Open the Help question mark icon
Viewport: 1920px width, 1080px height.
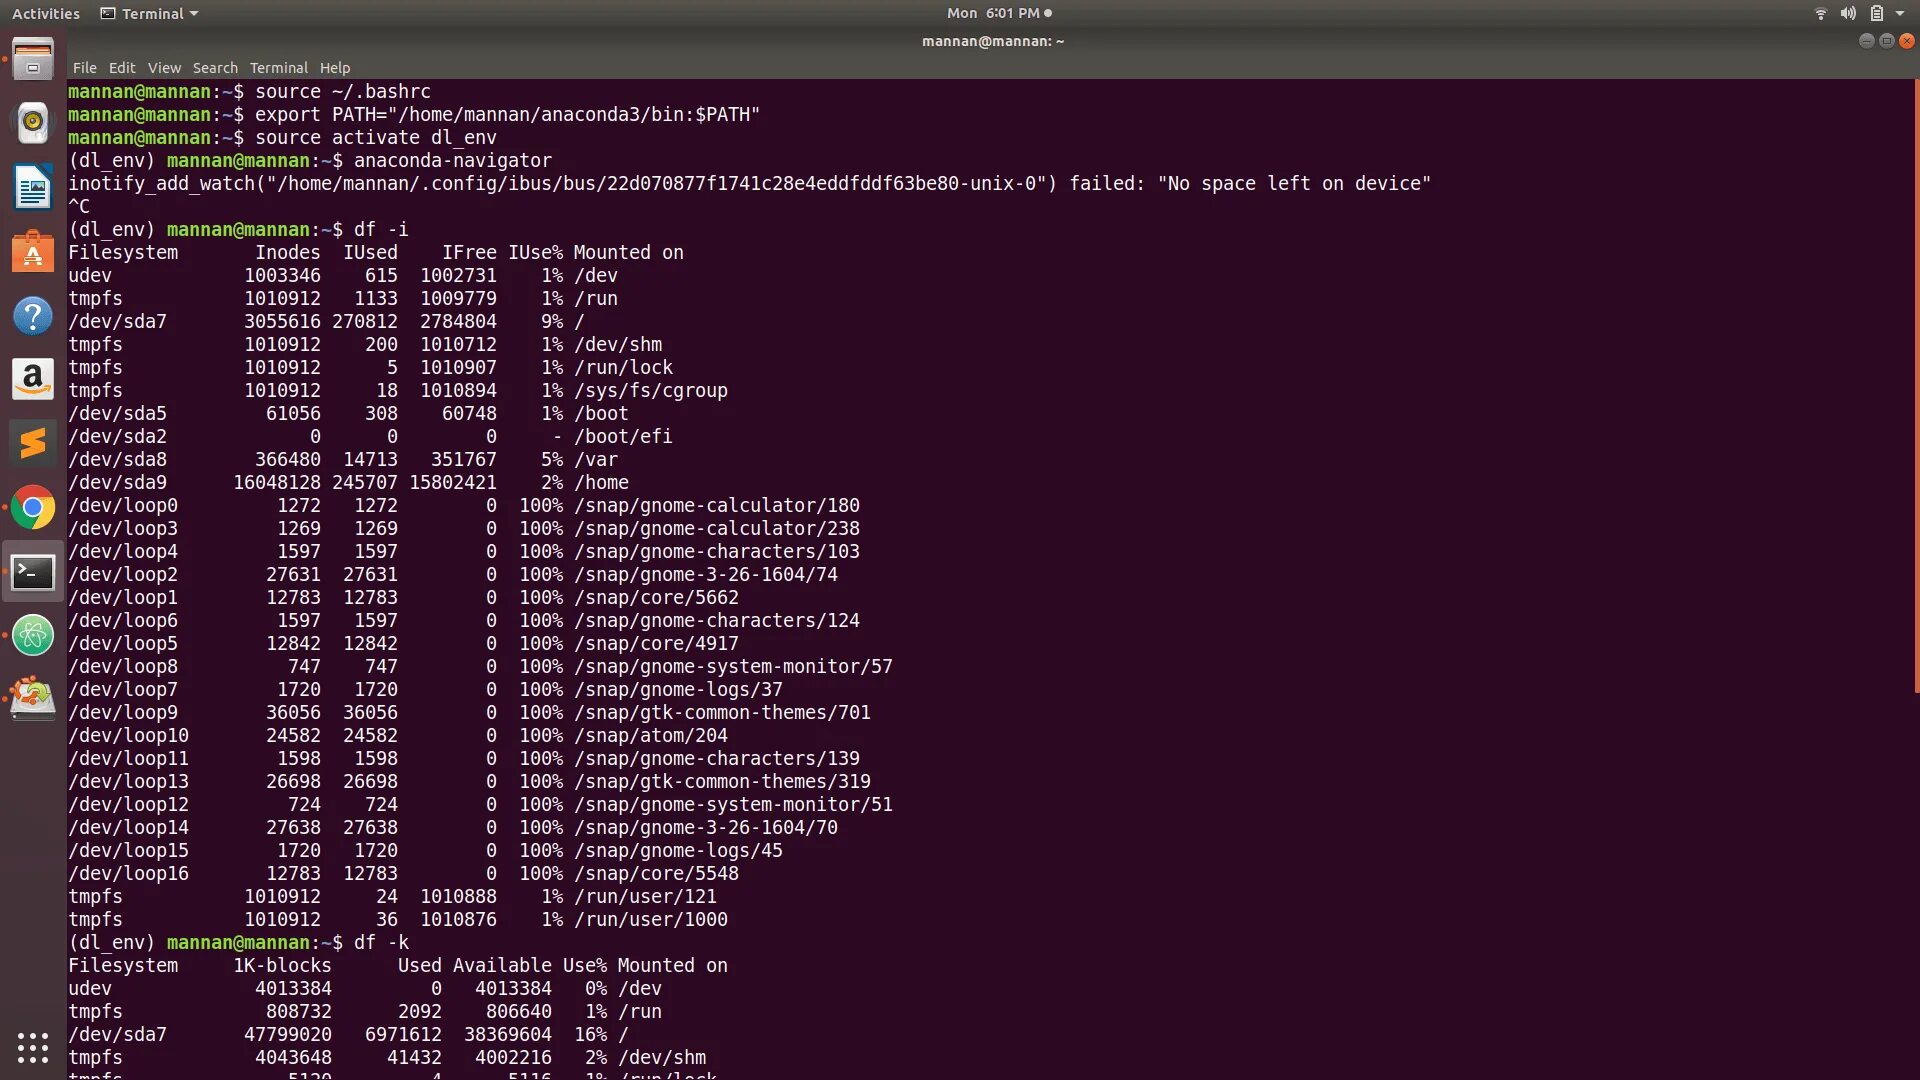pyautogui.click(x=33, y=316)
